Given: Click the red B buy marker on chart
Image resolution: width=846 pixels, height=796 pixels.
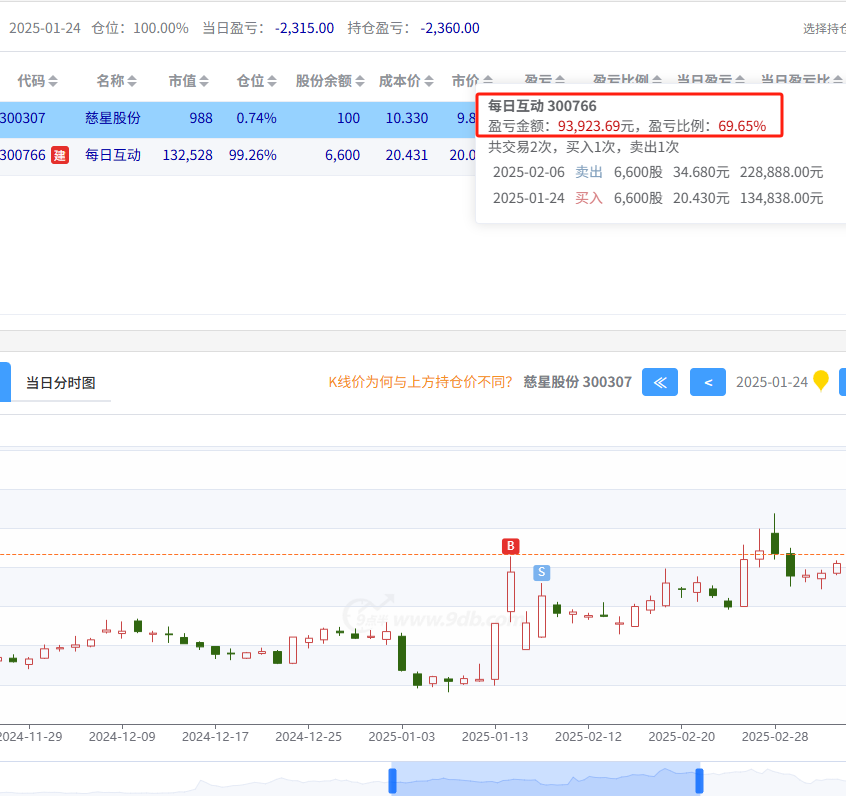Looking at the screenshot, I should click(511, 546).
